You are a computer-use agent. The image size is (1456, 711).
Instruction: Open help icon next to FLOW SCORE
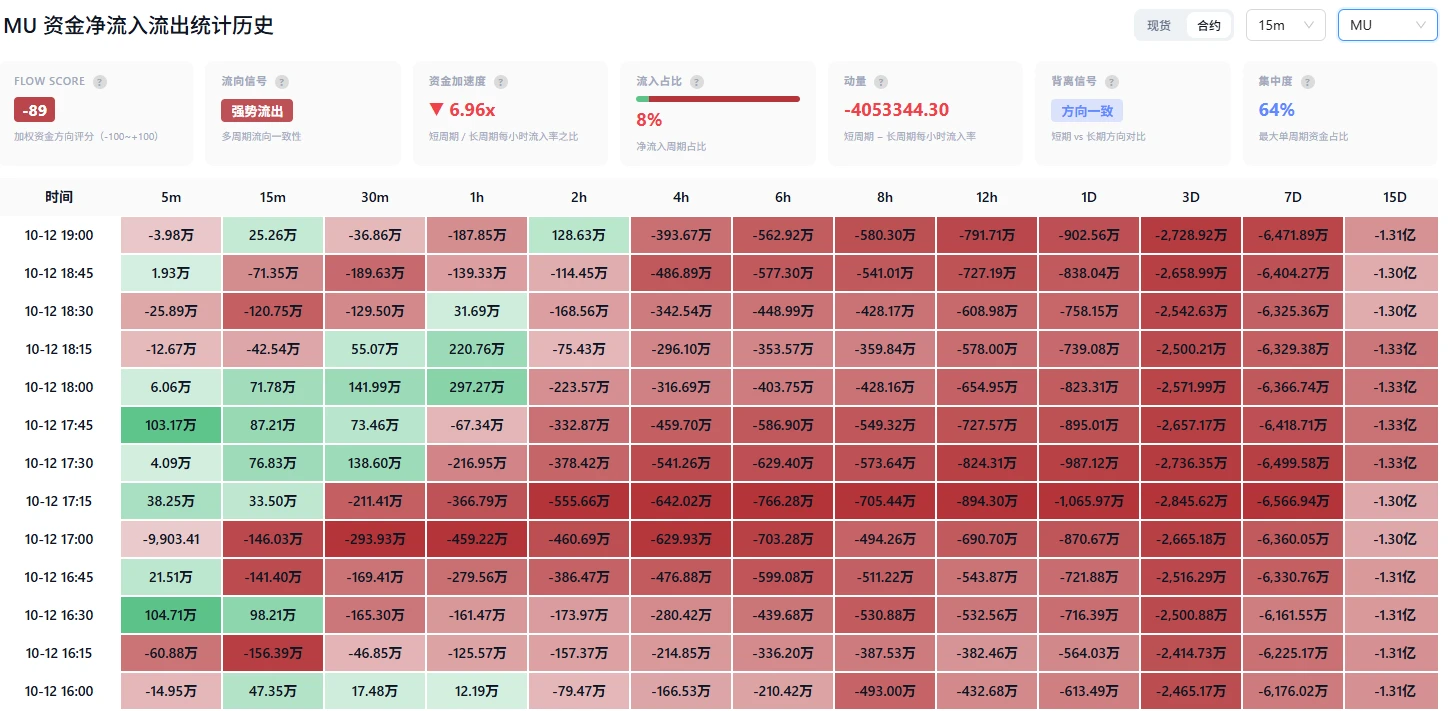(100, 82)
